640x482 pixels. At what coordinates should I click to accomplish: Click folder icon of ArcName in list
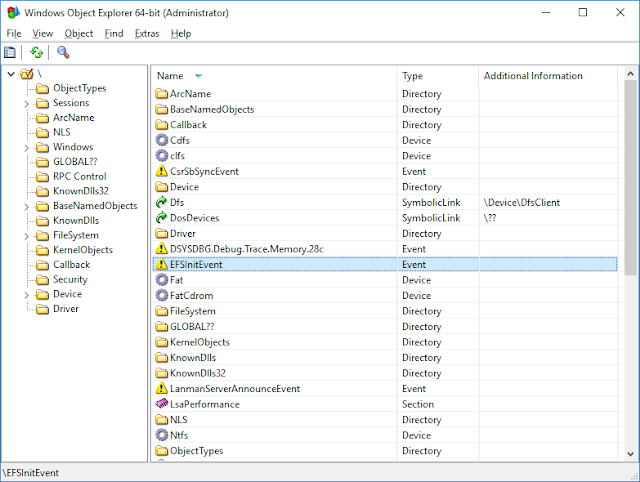tap(162, 94)
